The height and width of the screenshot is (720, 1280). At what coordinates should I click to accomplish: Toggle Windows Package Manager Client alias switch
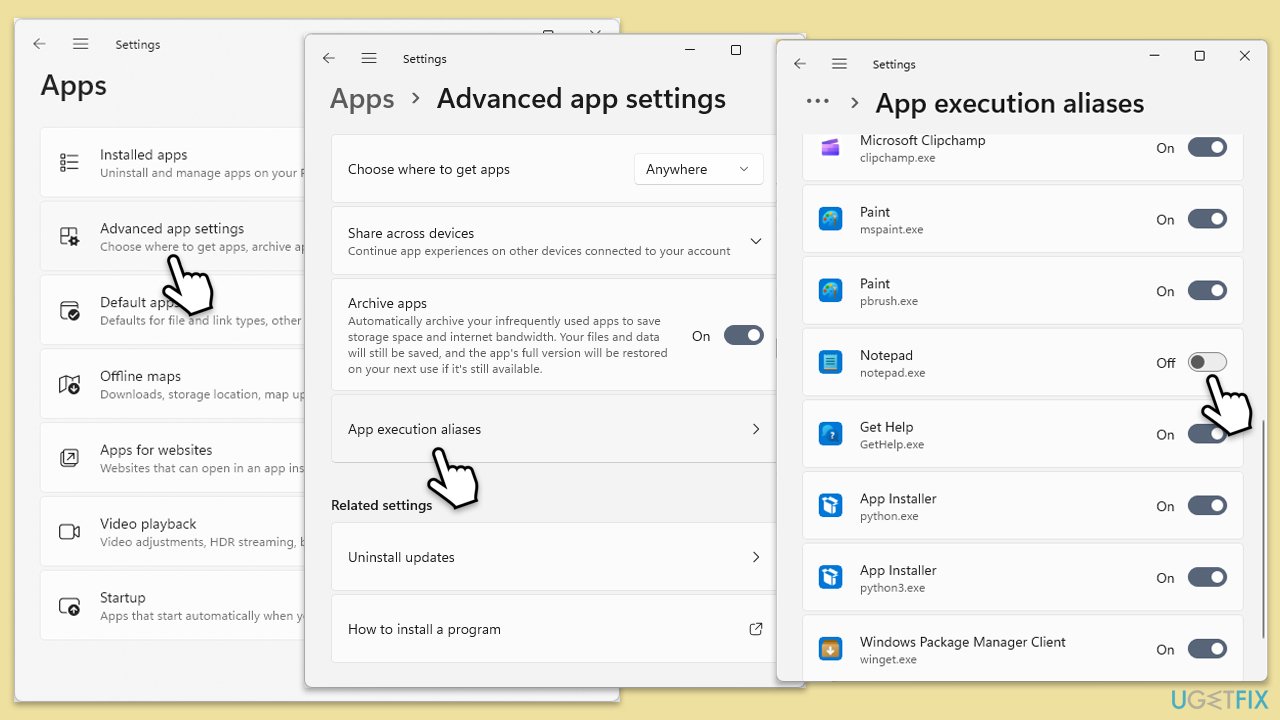tap(1207, 649)
